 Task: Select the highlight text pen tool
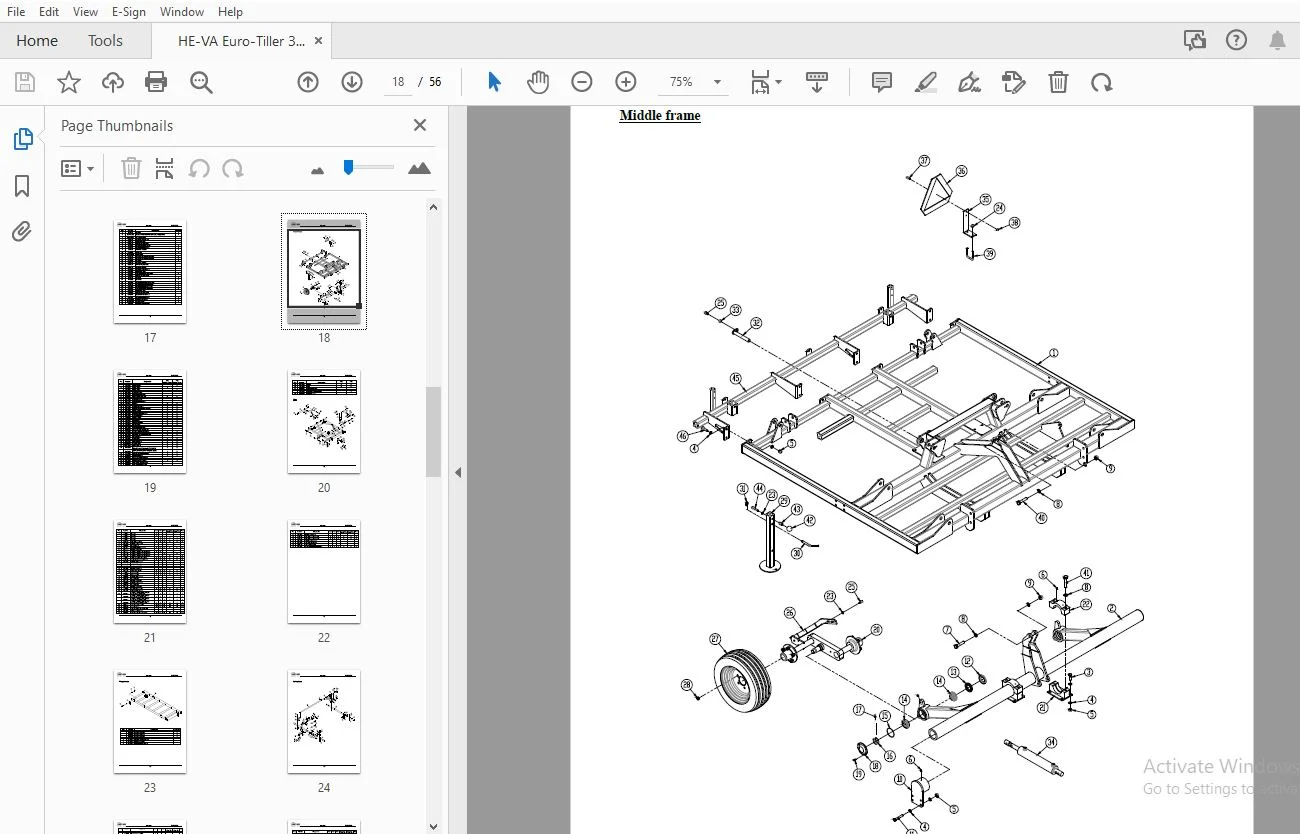pyautogui.click(x=926, y=82)
